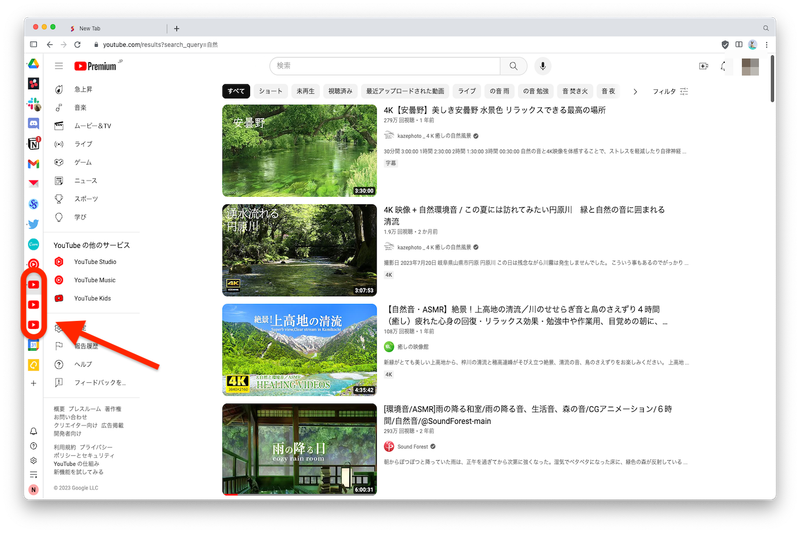Open the YouTube account avatar
This screenshot has height=533, width=800.
tap(750, 66)
